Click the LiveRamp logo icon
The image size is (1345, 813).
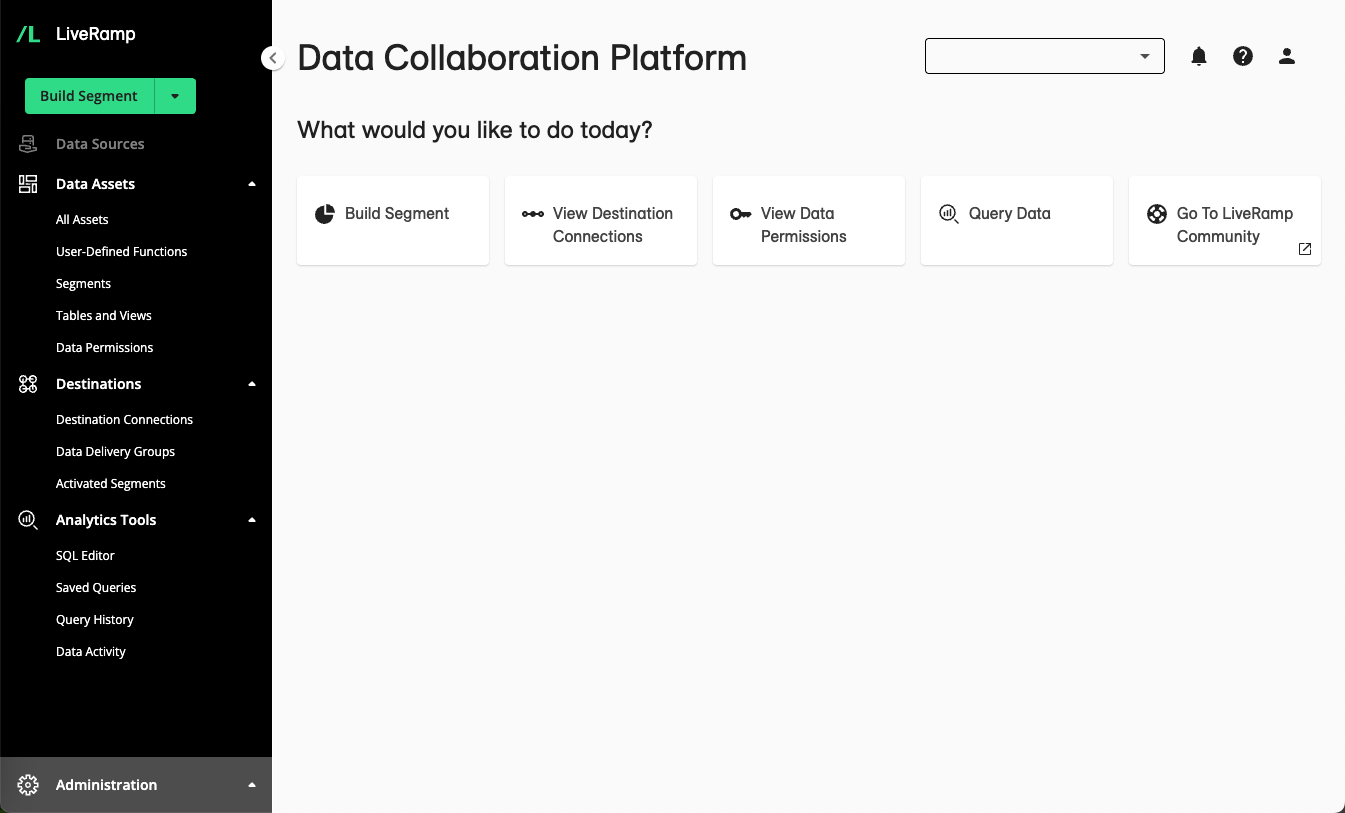coord(28,34)
